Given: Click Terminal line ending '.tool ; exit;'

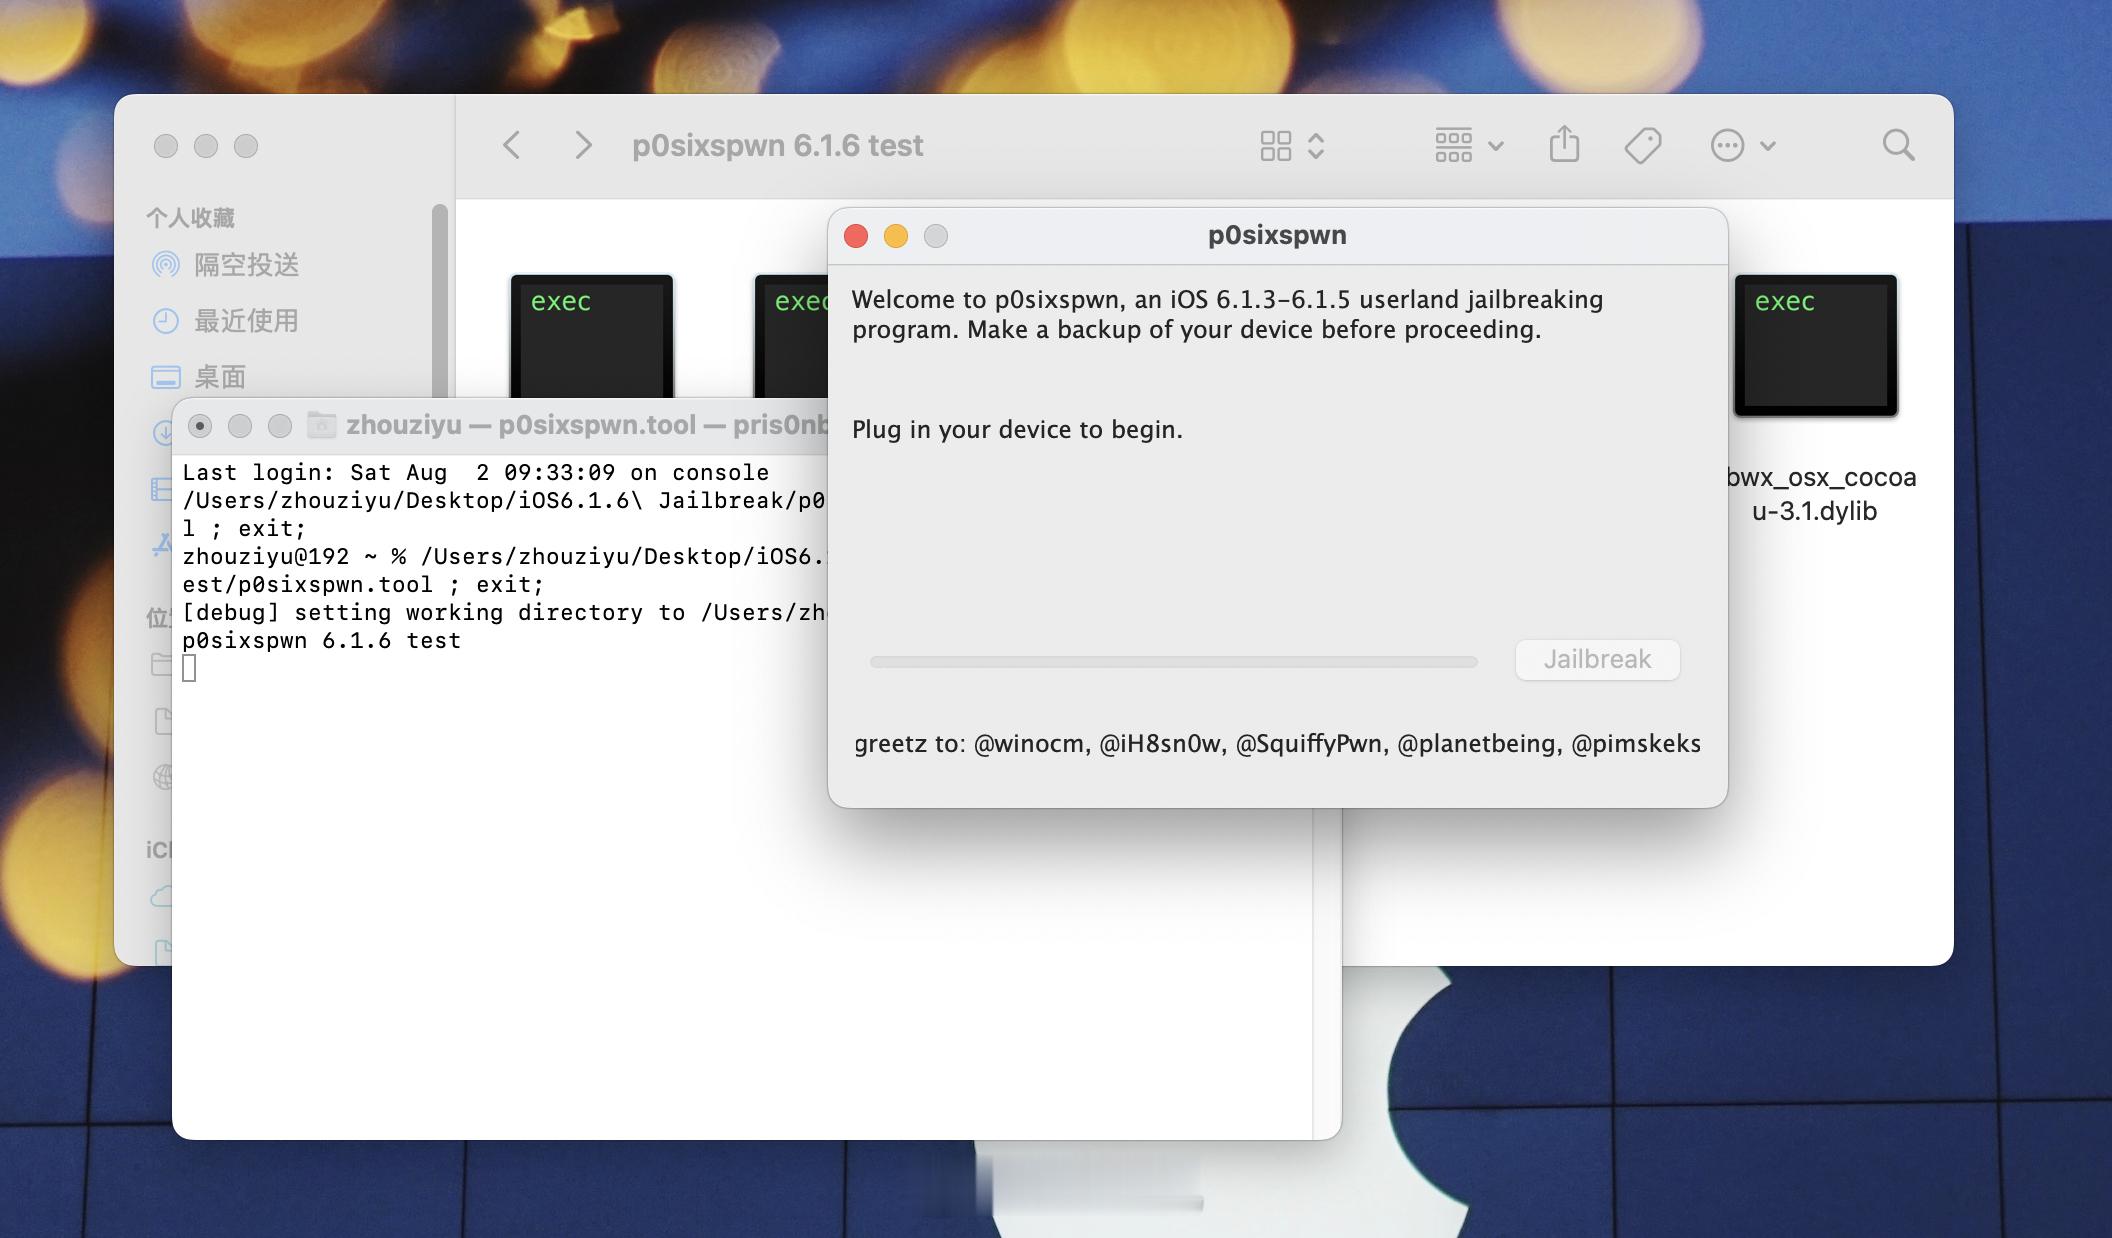Looking at the screenshot, I should (x=362, y=585).
